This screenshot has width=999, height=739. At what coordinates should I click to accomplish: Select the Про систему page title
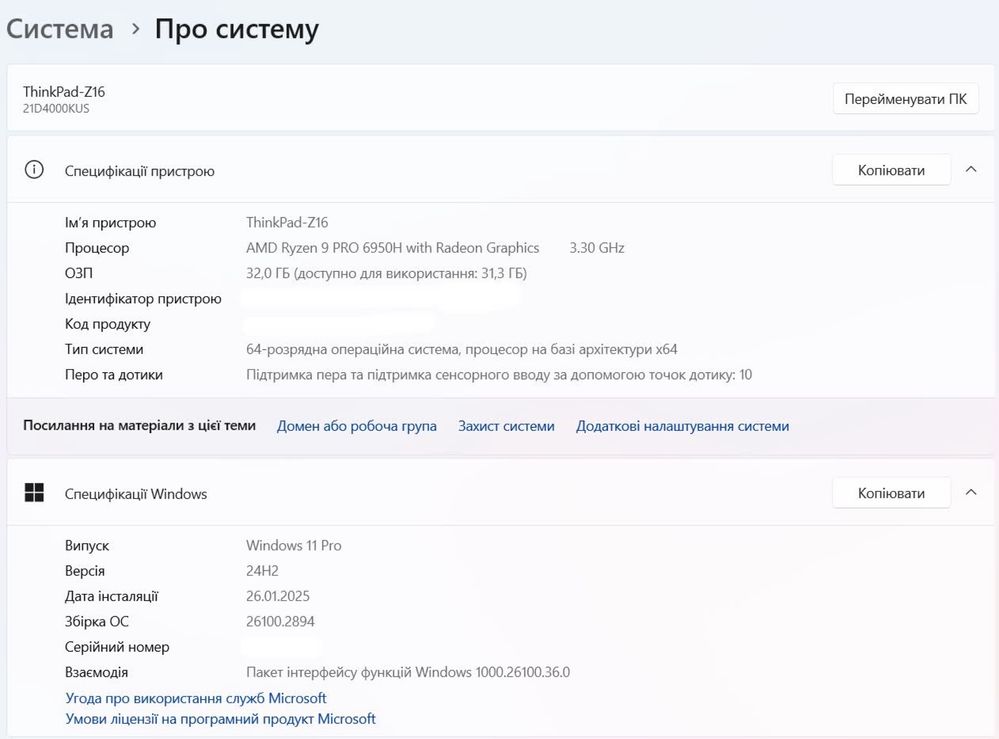[x=237, y=30]
